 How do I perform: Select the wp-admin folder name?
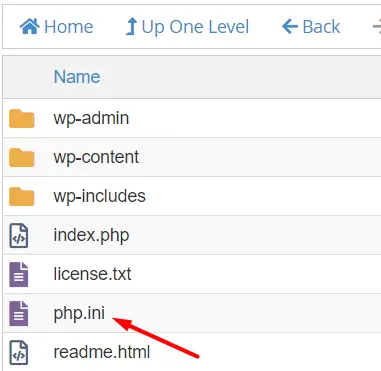click(91, 118)
